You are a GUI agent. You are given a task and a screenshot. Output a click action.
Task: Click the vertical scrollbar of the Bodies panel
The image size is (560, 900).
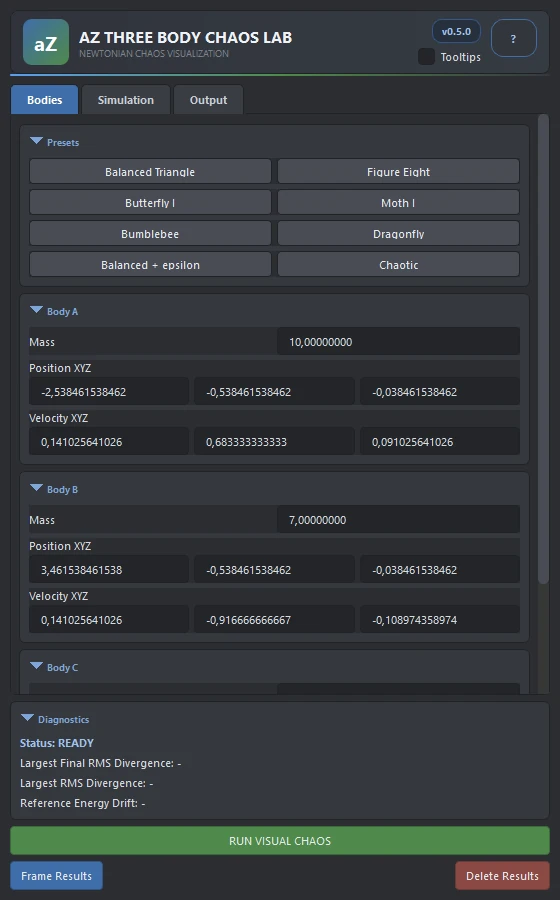(x=543, y=349)
